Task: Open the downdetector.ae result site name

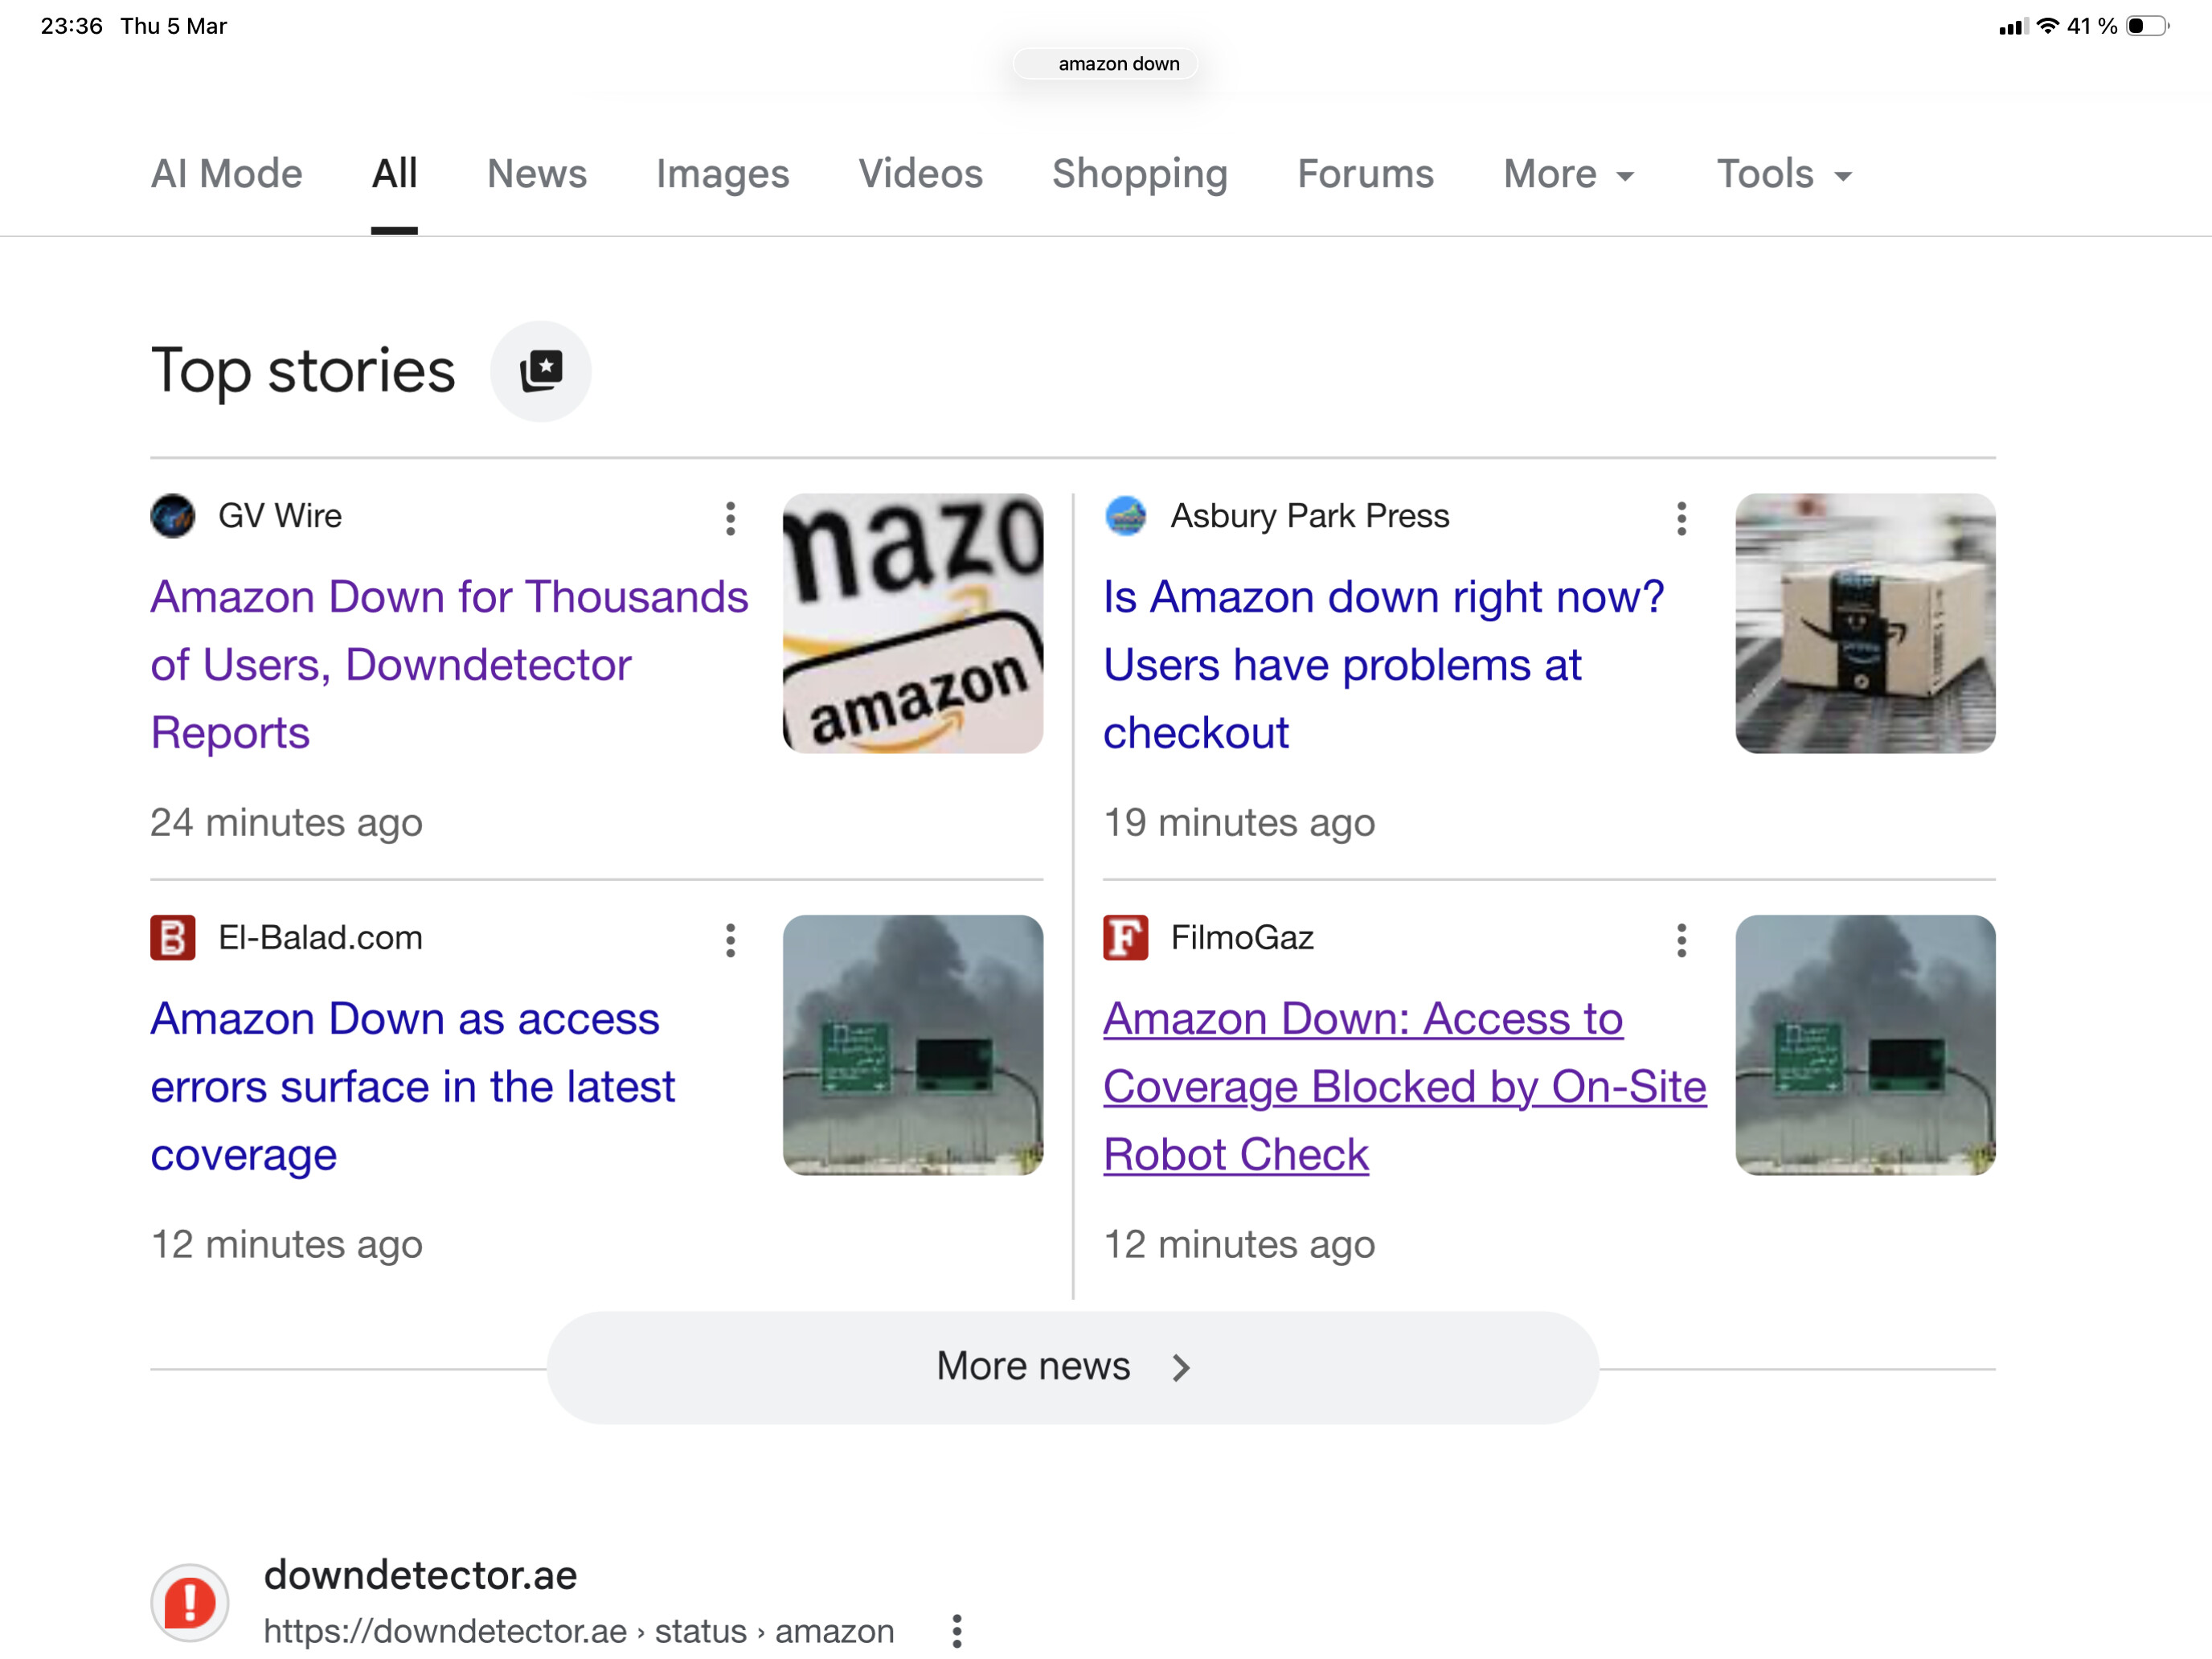Action: 420,1575
